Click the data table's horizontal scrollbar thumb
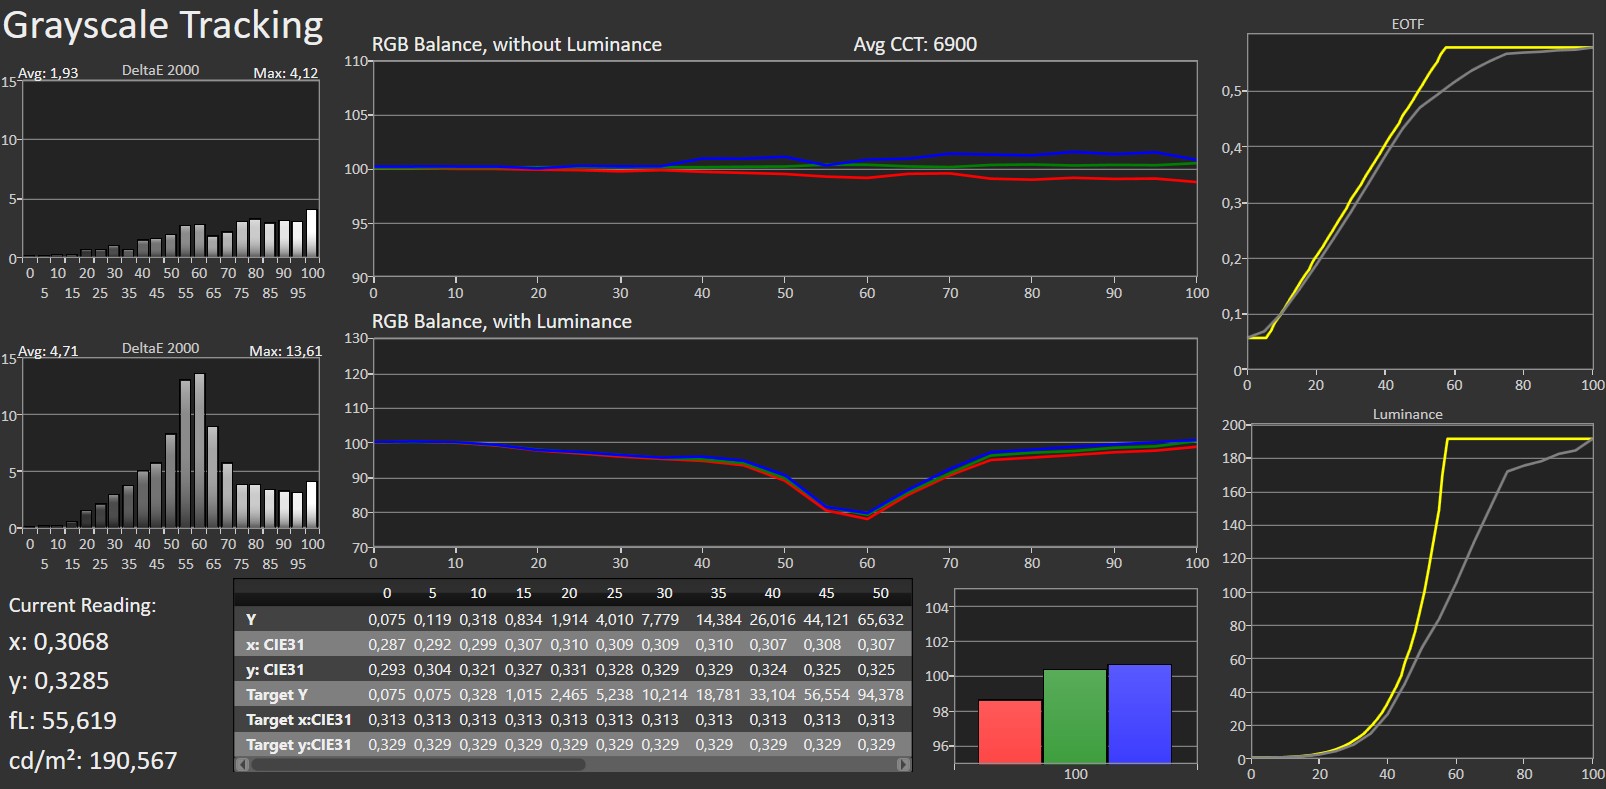This screenshot has width=1606, height=789. [x=416, y=765]
